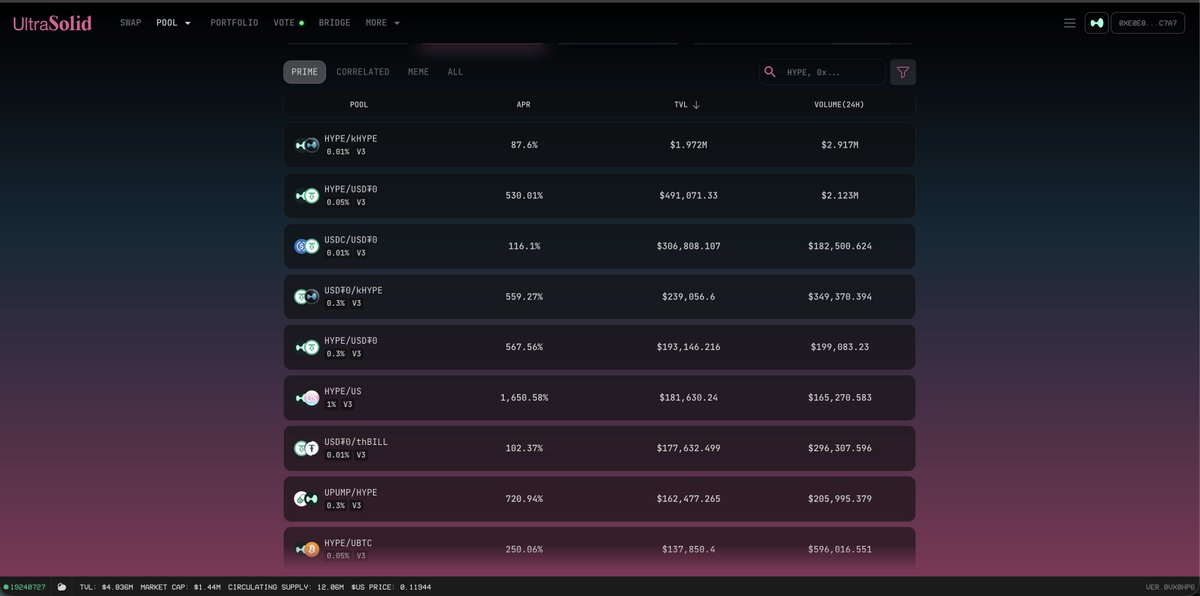The height and width of the screenshot is (596, 1200).
Task: Click the $2.123M volume value
Action: (x=840, y=195)
